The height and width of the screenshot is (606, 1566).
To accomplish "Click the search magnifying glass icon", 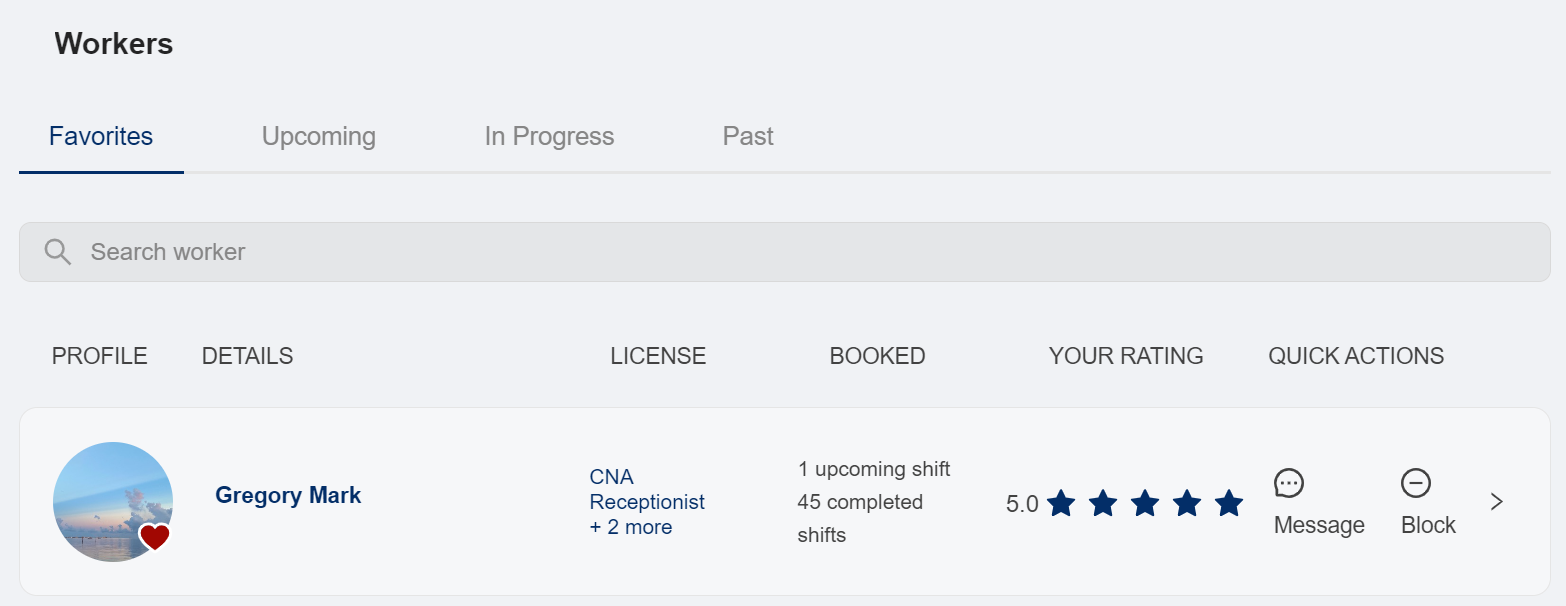I will [57, 251].
